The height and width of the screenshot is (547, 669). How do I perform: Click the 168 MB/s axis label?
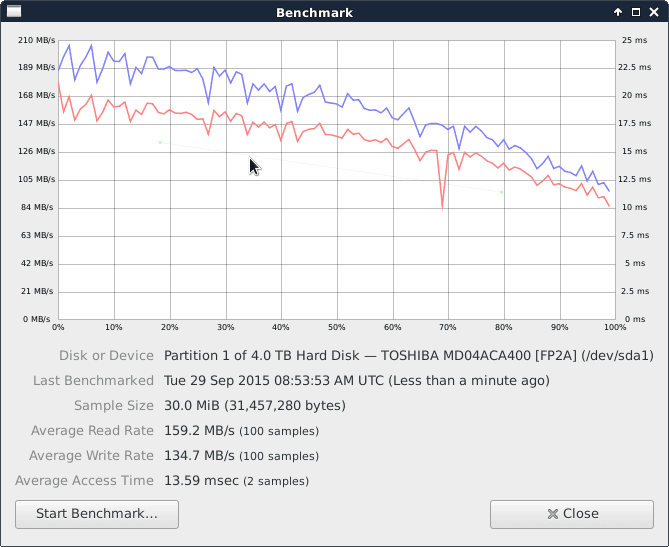(37, 95)
